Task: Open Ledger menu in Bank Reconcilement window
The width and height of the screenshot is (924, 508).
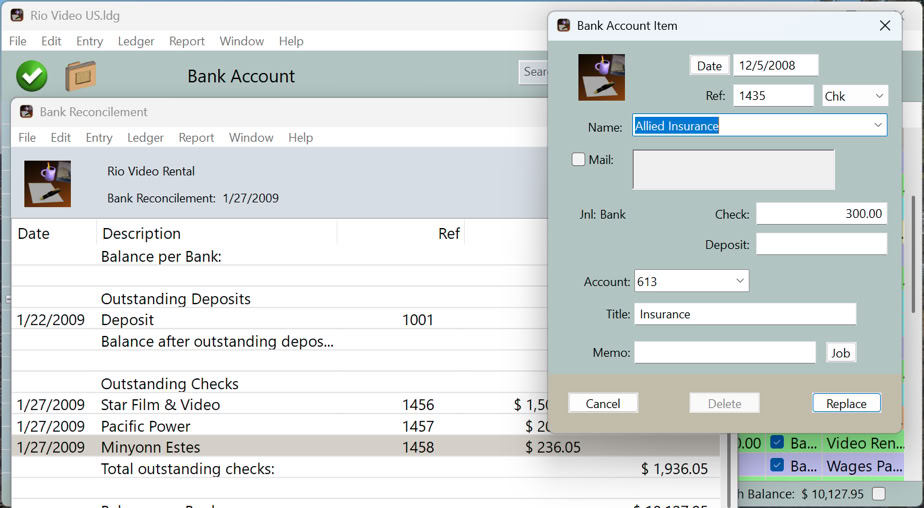Action: (146, 137)
